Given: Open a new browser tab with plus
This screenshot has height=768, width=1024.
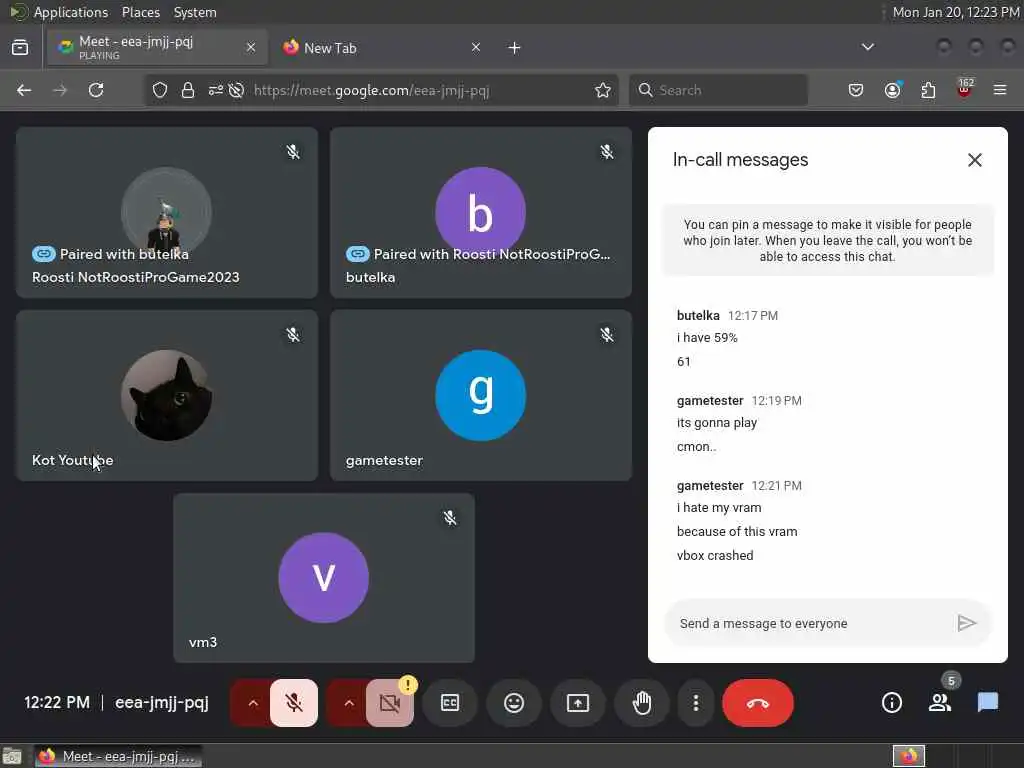Looking at the screenshot, I should coord(515,48).
